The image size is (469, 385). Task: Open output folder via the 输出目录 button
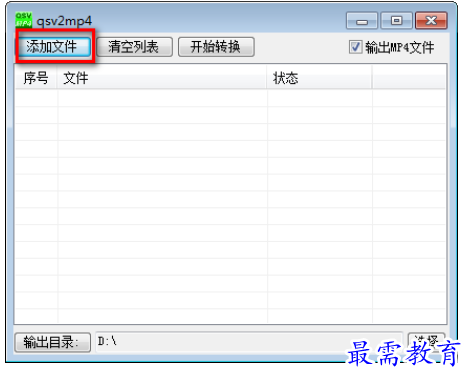tap(53, 342)
